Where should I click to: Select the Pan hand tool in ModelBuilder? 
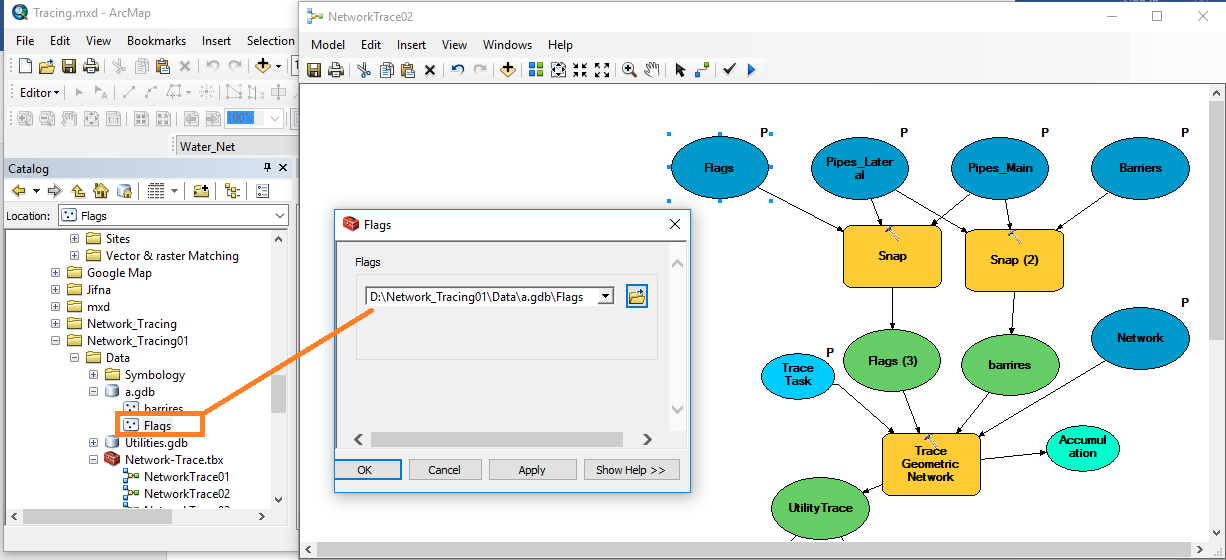pos(652,70)
